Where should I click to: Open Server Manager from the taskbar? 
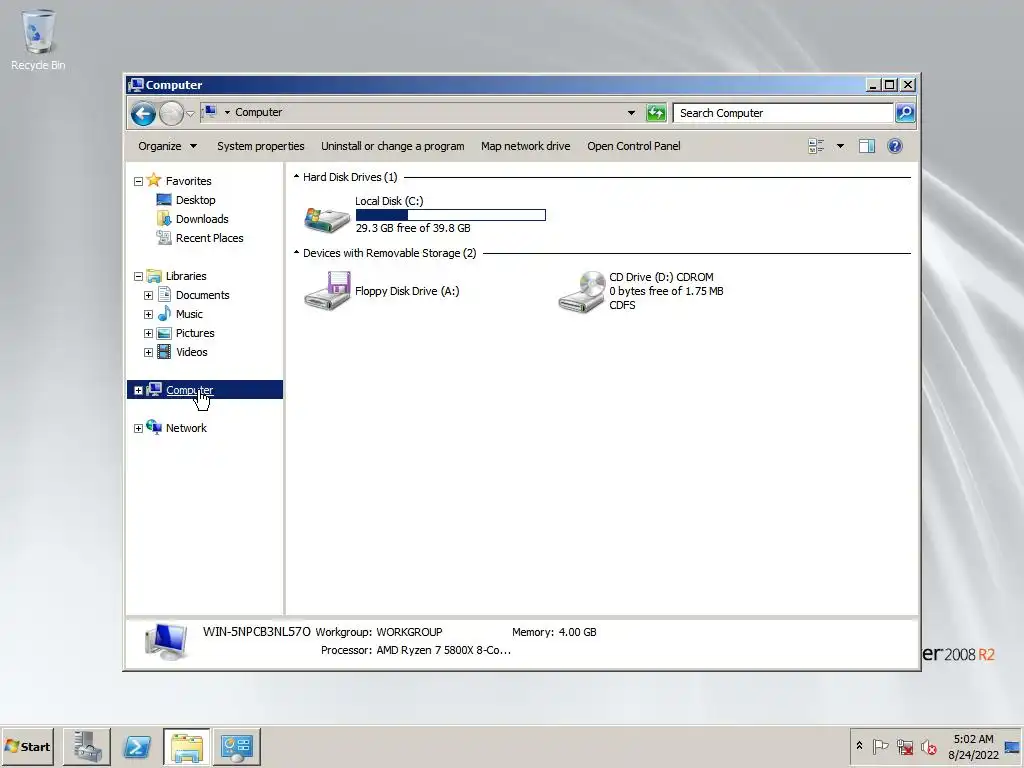pyautogui.click(x=87, y=746)
